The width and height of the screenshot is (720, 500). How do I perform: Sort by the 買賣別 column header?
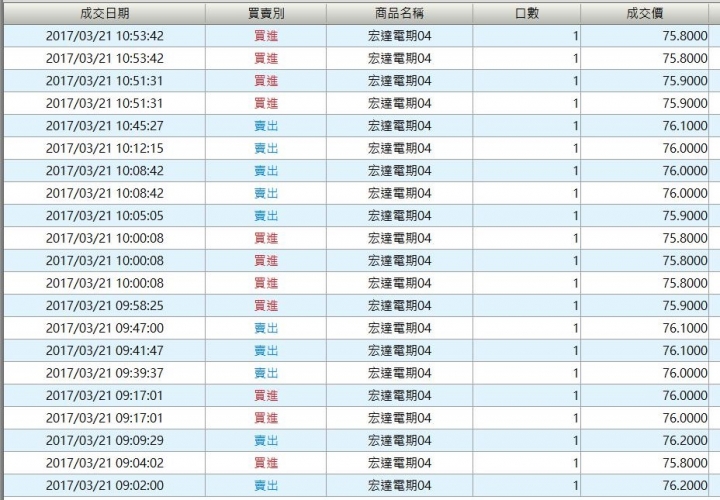coord(266,13)
